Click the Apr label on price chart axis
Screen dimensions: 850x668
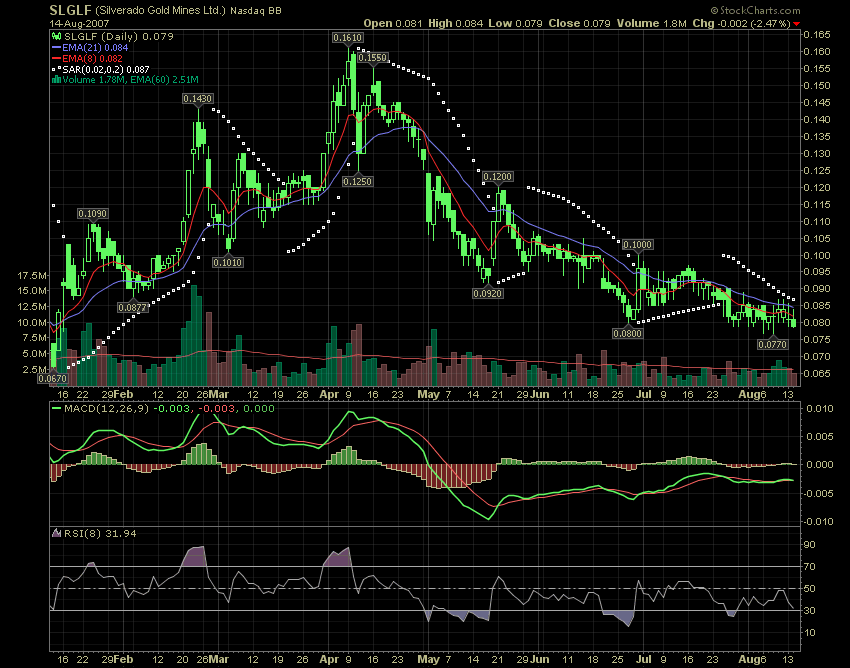point(329,394)
